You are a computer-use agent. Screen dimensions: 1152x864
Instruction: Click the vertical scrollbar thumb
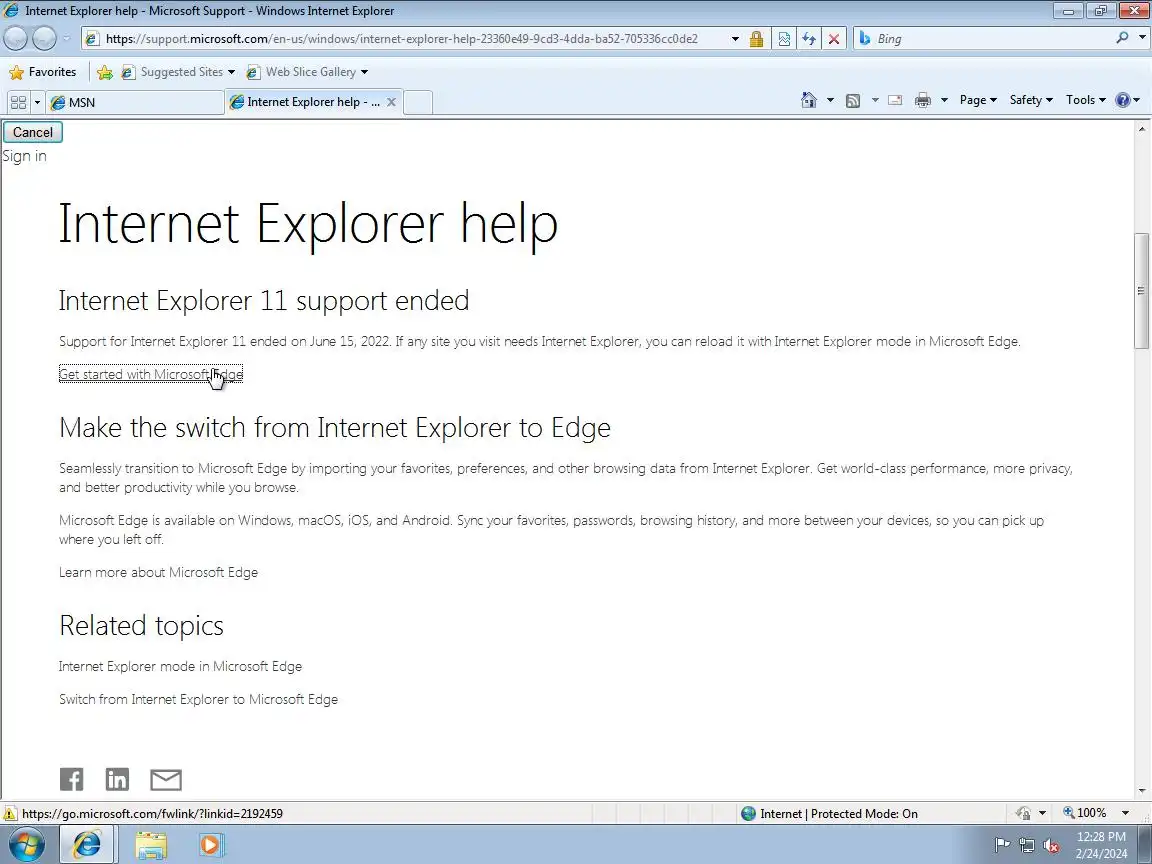[x=1142, y=291]
